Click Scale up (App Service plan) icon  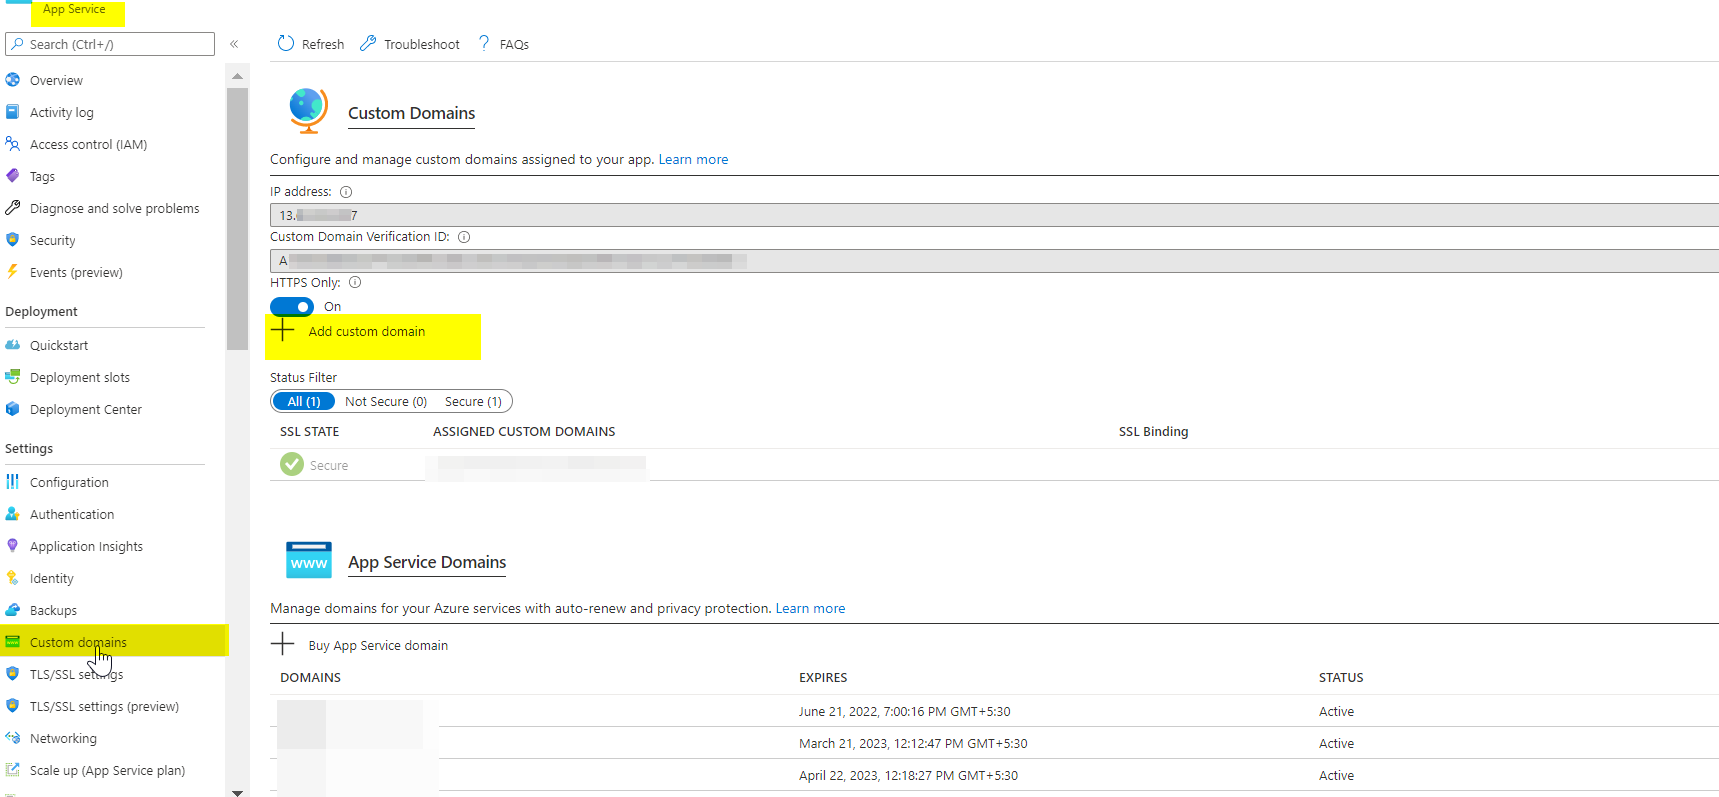pyautogui.click(x=13, y=770)
